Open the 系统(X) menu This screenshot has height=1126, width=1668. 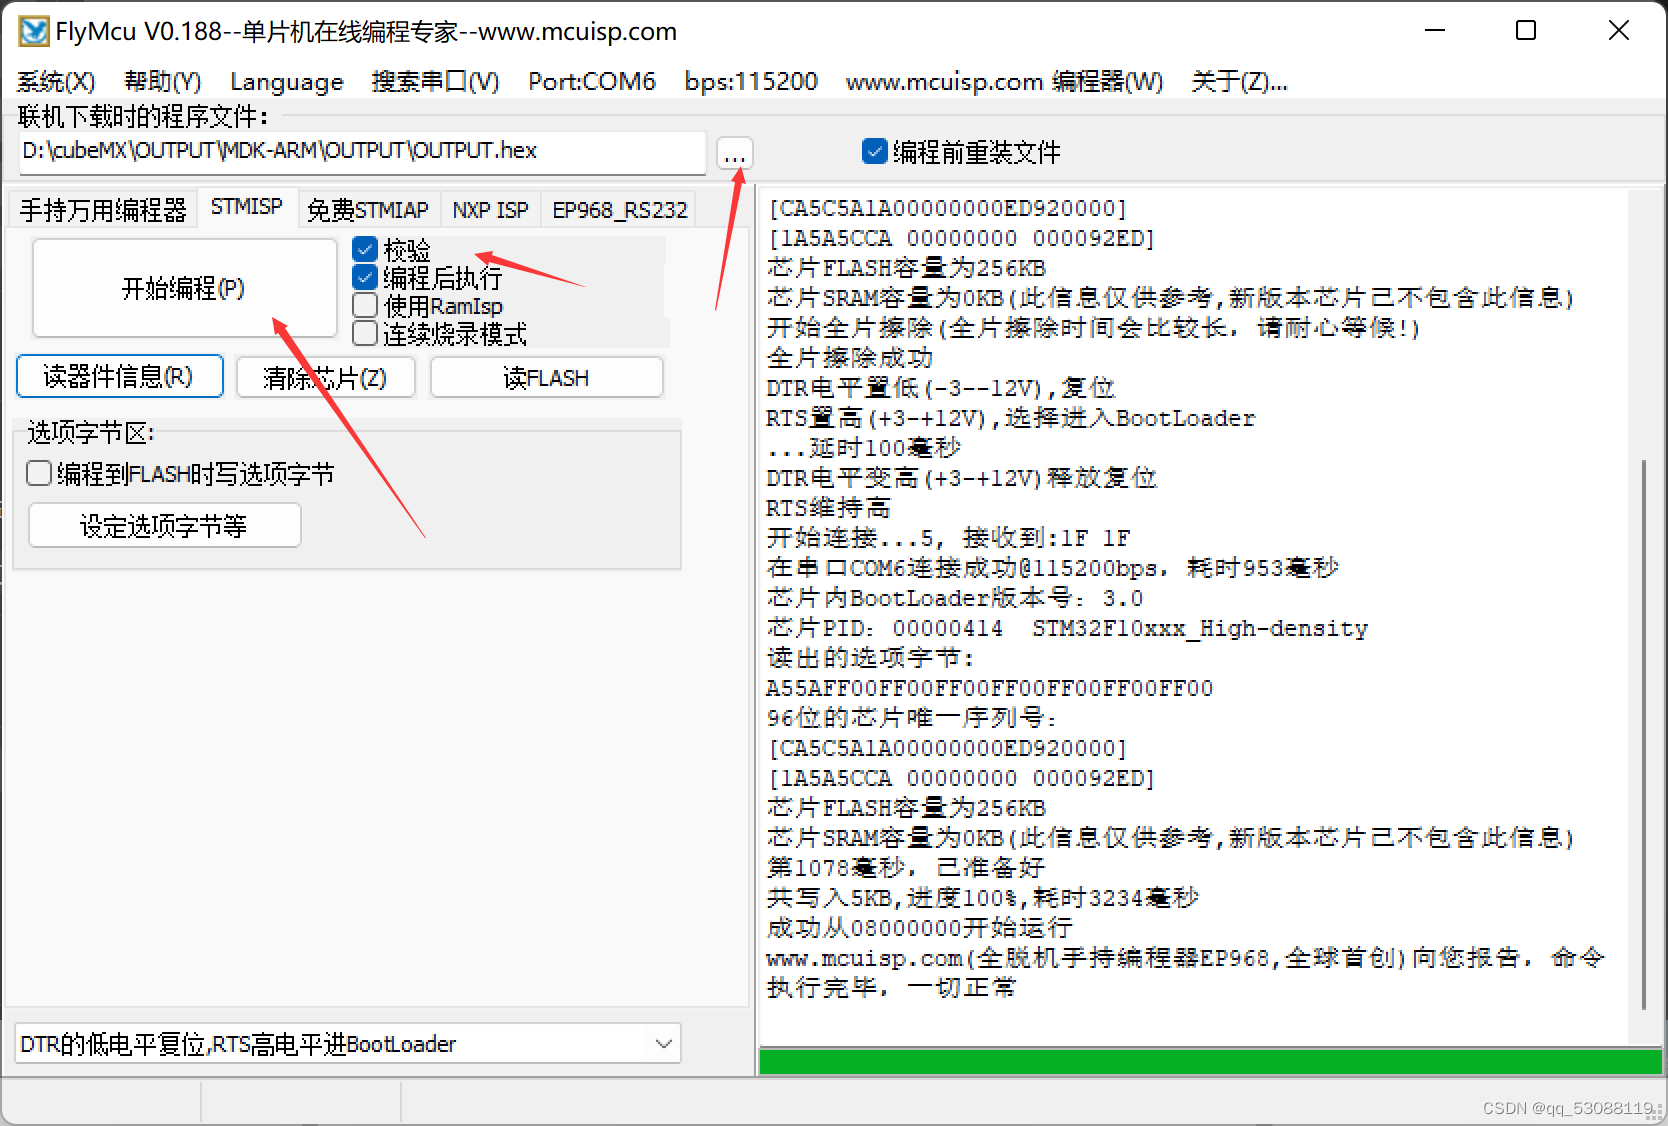56,82
